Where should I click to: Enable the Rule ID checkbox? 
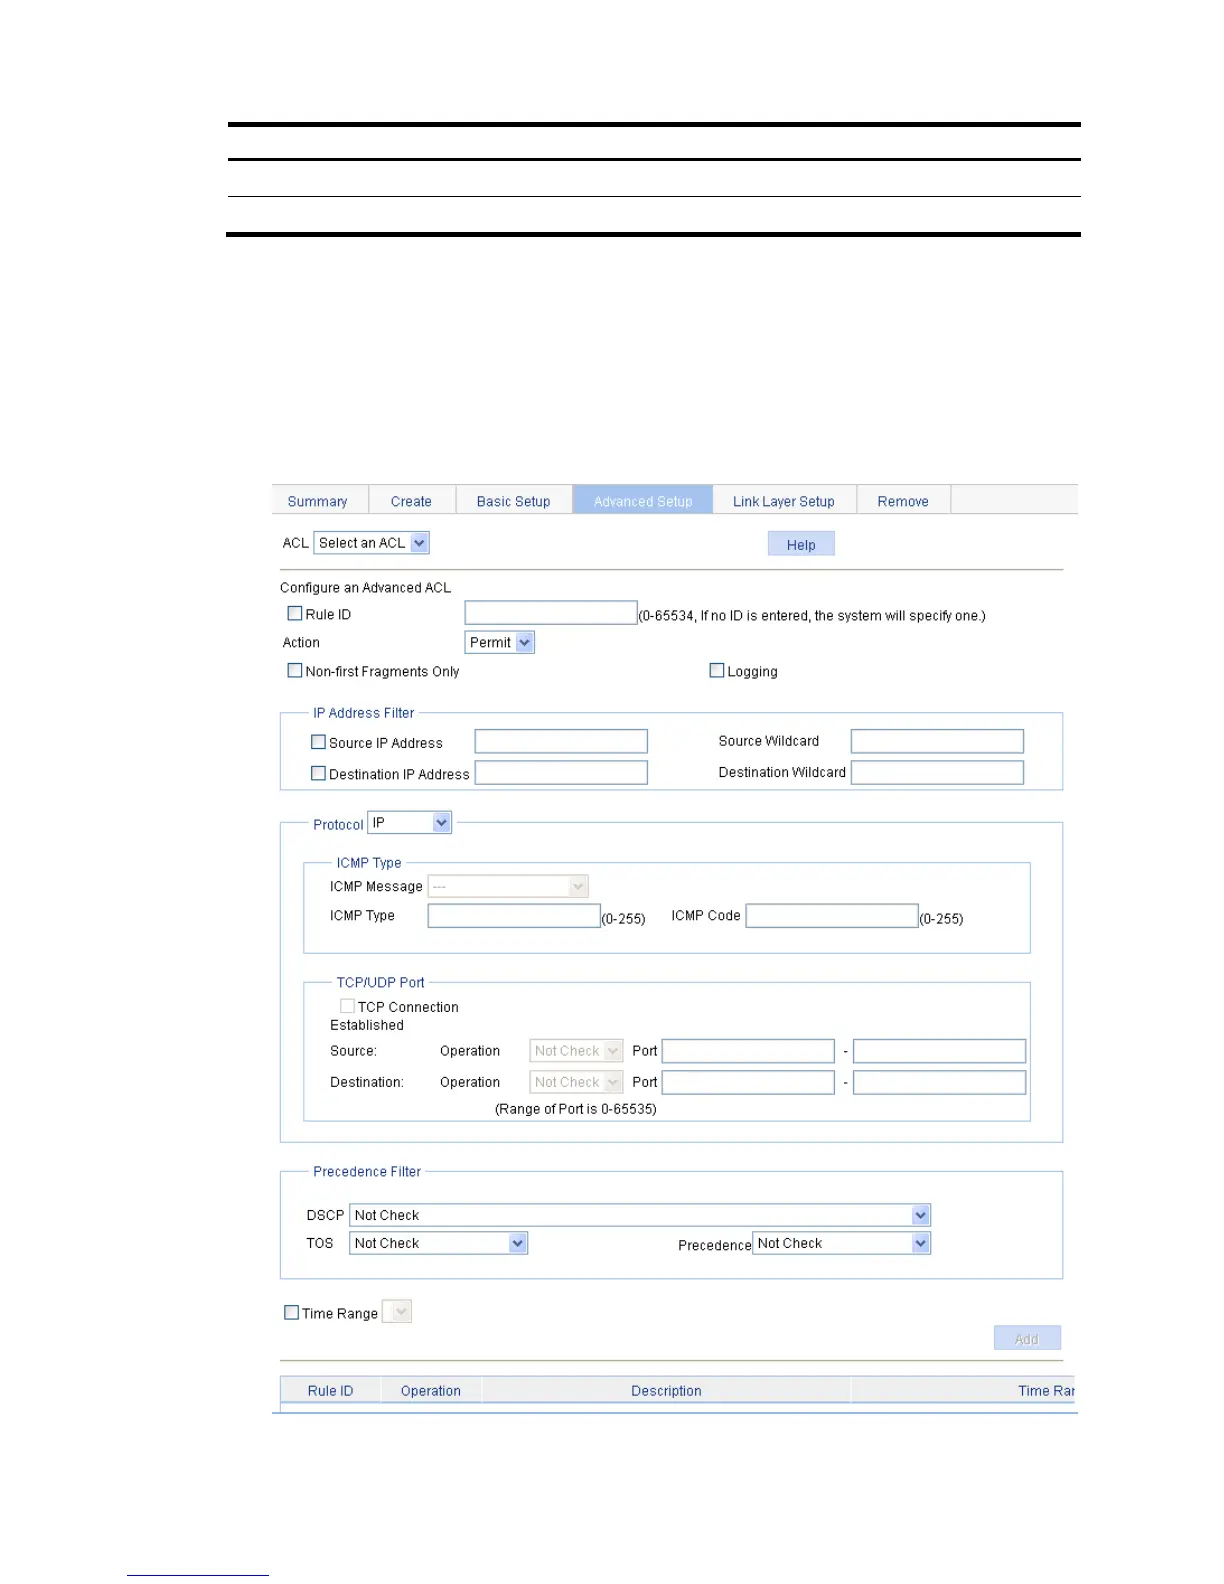(294, 613)
